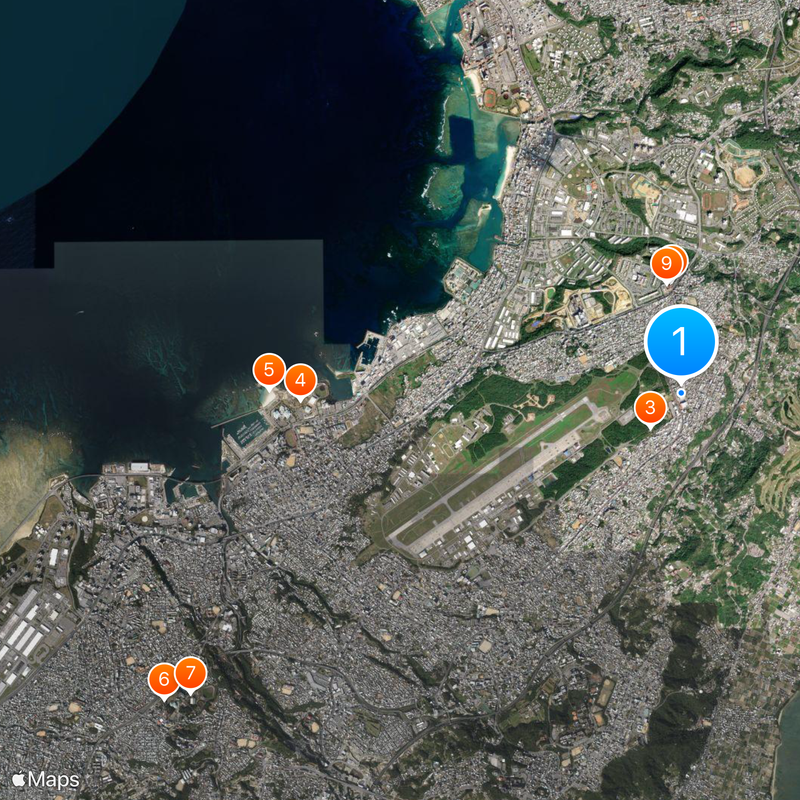
Task: Click the Maps wordmark text
Action: click(54, 778)
